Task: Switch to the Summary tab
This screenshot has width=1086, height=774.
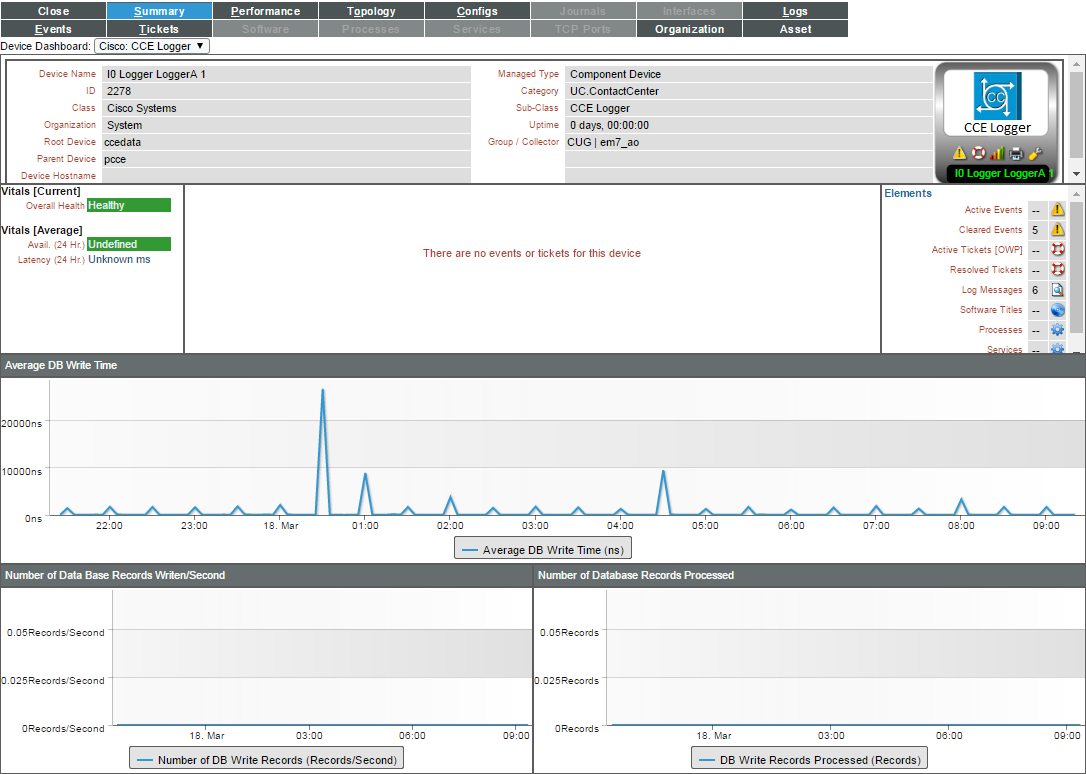Action: tap(159, 11)
